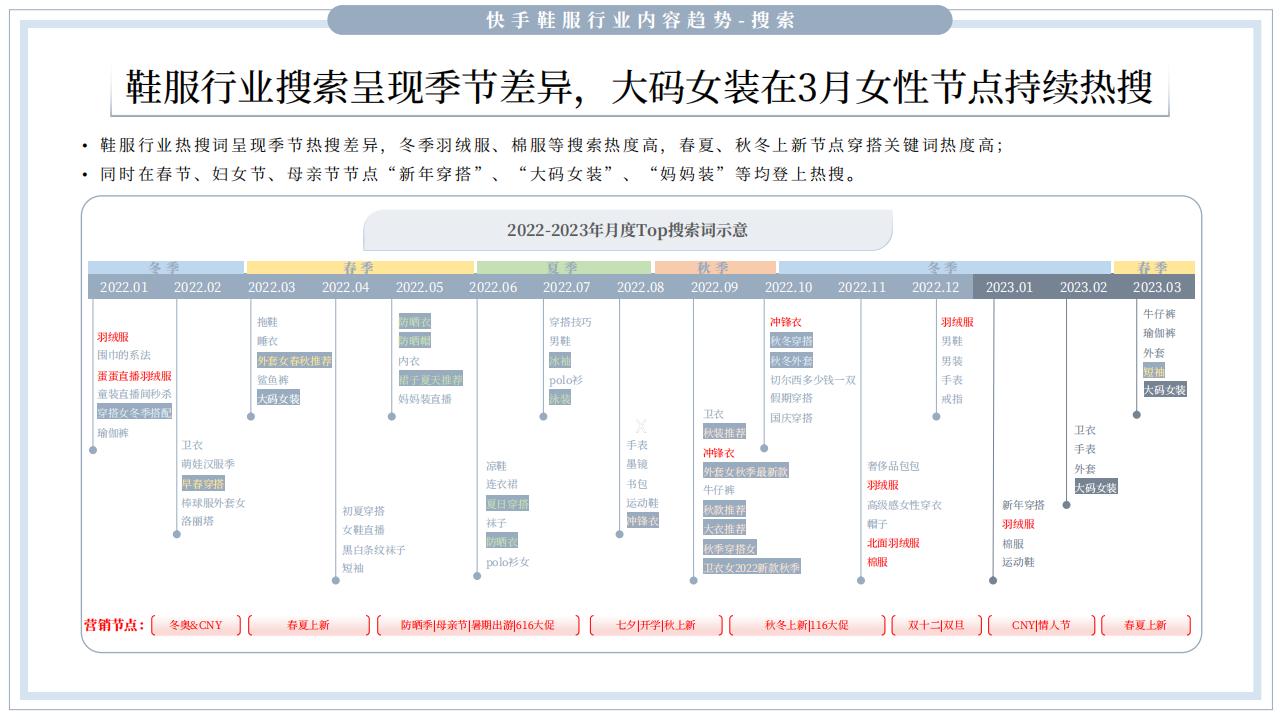This screenshot has width=1280, height=720.
Task: Click the 2022.02 month label
Action: click(198, 287)
